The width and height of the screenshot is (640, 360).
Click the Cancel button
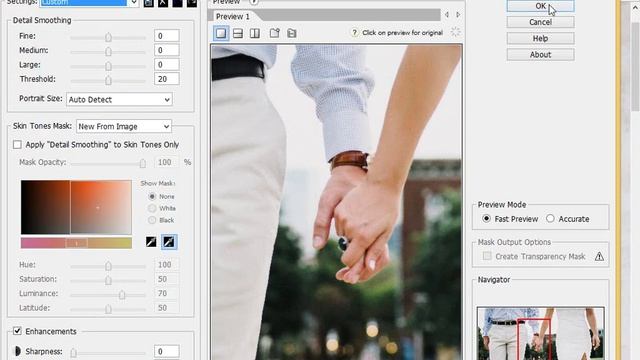coord(540,22)
